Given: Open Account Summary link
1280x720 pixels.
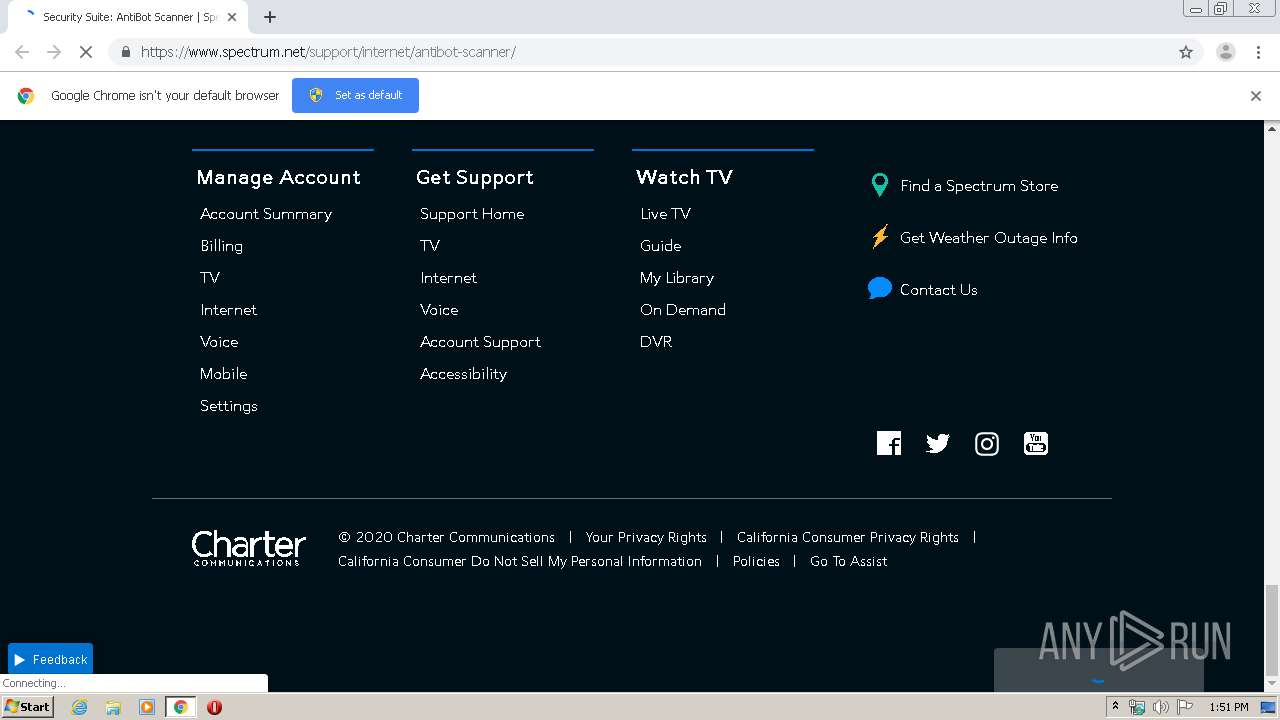Looking at the screenshot, I should pos(266,213).
